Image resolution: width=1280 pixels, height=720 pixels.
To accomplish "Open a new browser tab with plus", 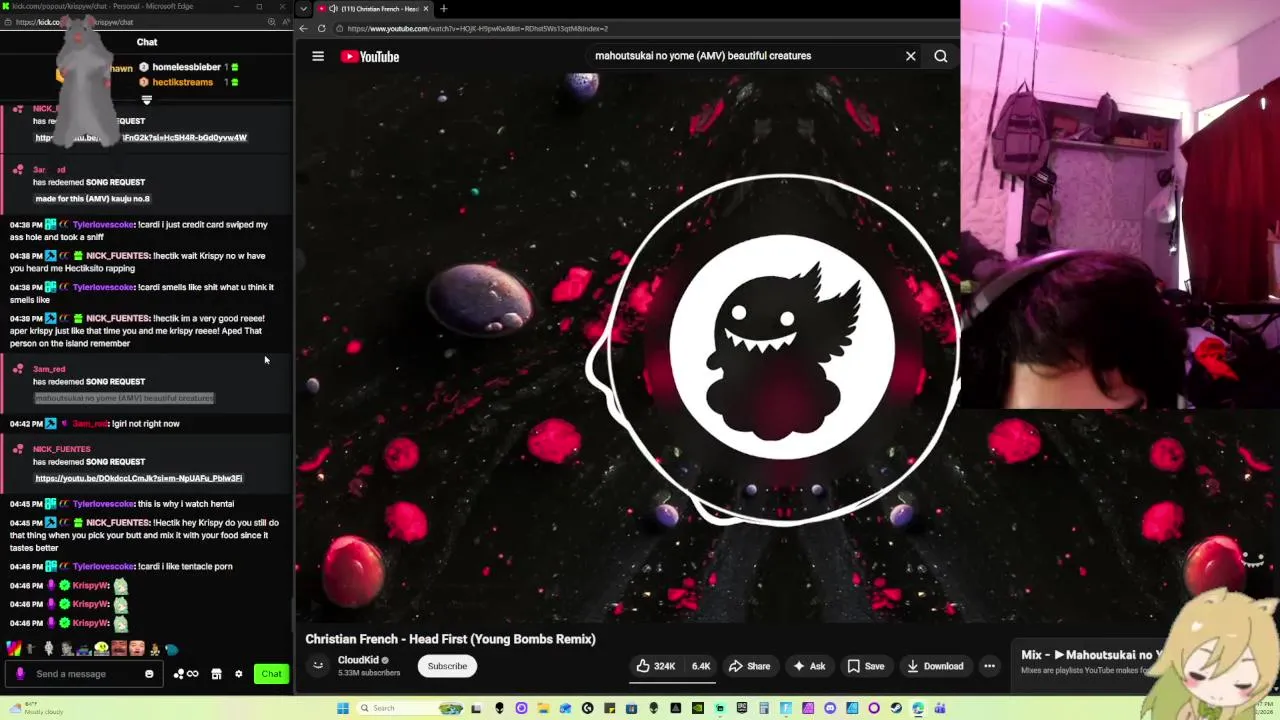I will [x=443, y=9].
